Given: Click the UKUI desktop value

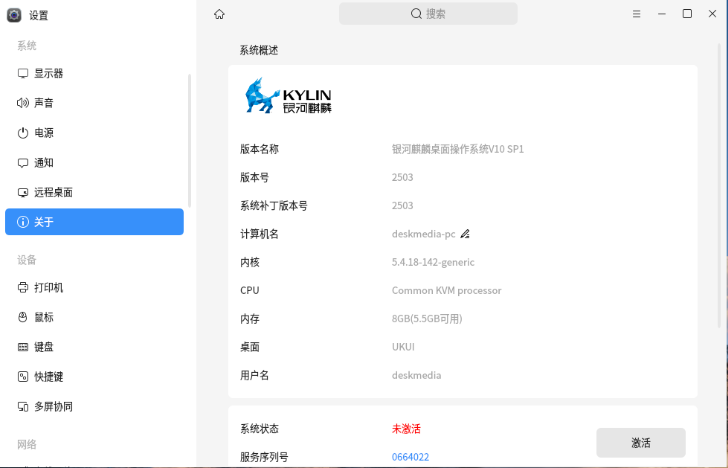Looking at the screenshot, I should tap(403, 347).
